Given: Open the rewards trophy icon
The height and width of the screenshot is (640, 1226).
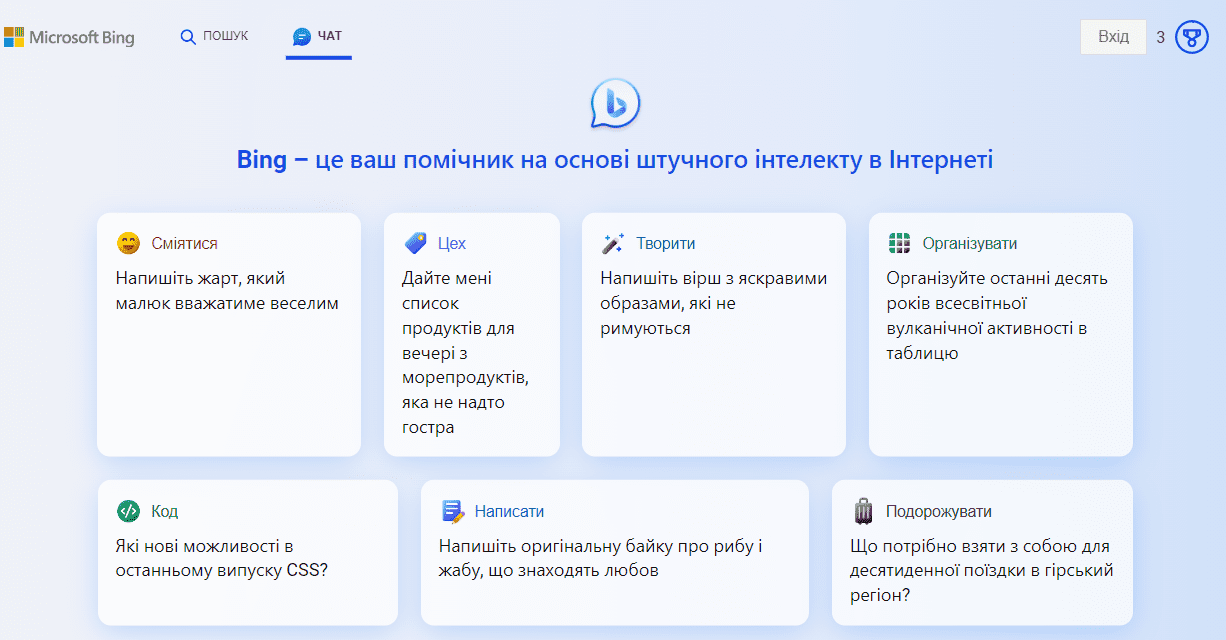Looking at the screenshot, I should (1192, 38).
